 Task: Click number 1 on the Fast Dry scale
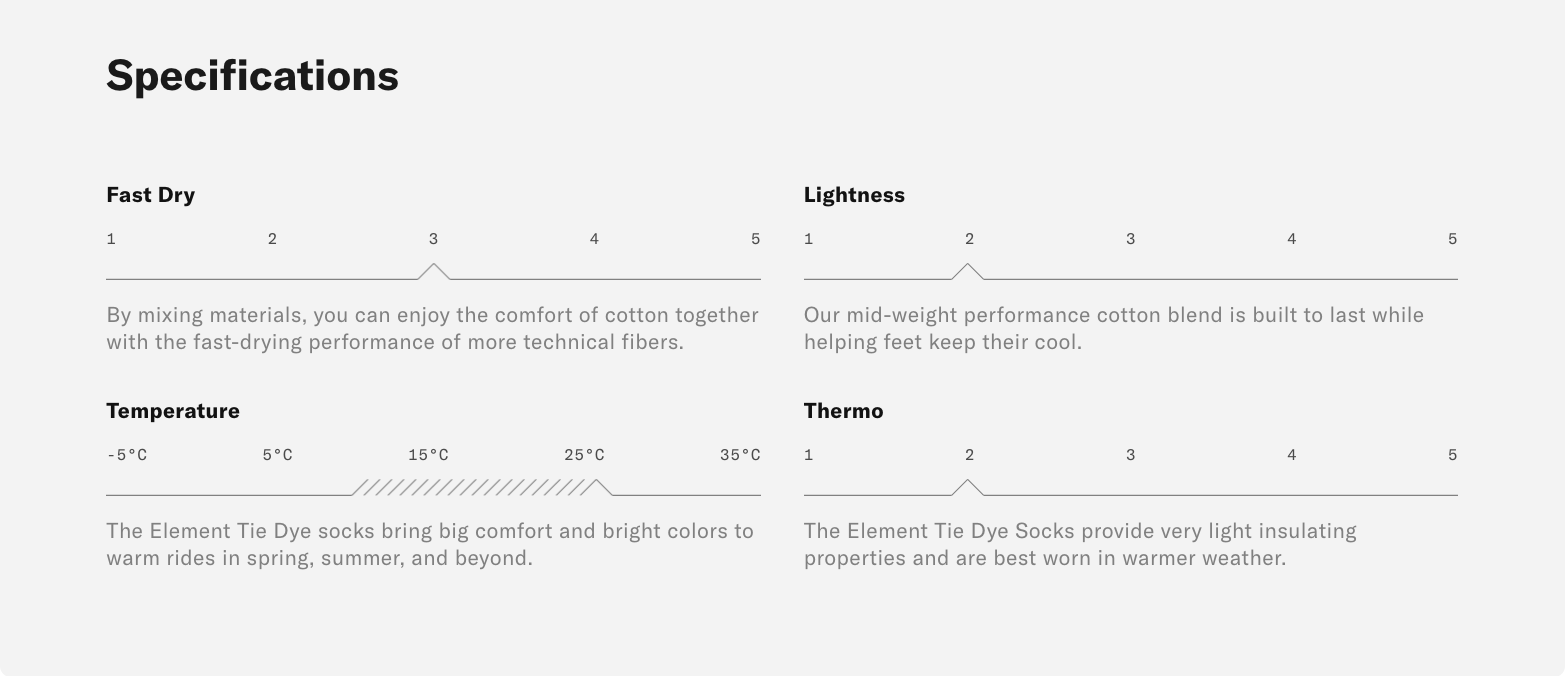(111, 239)
